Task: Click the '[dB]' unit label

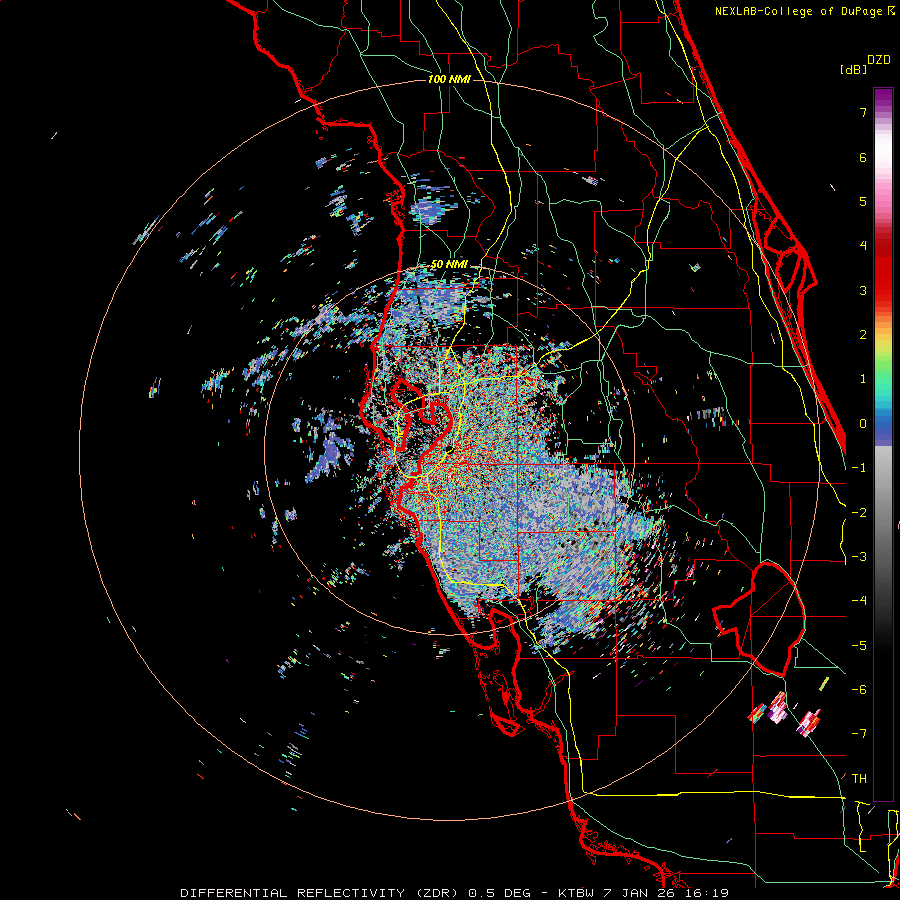Action: [853, 69]
